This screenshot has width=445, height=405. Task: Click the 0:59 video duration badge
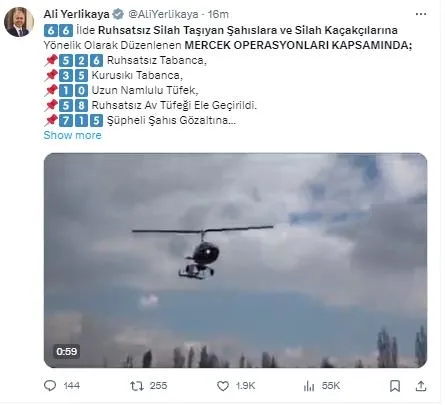point(67,351)
